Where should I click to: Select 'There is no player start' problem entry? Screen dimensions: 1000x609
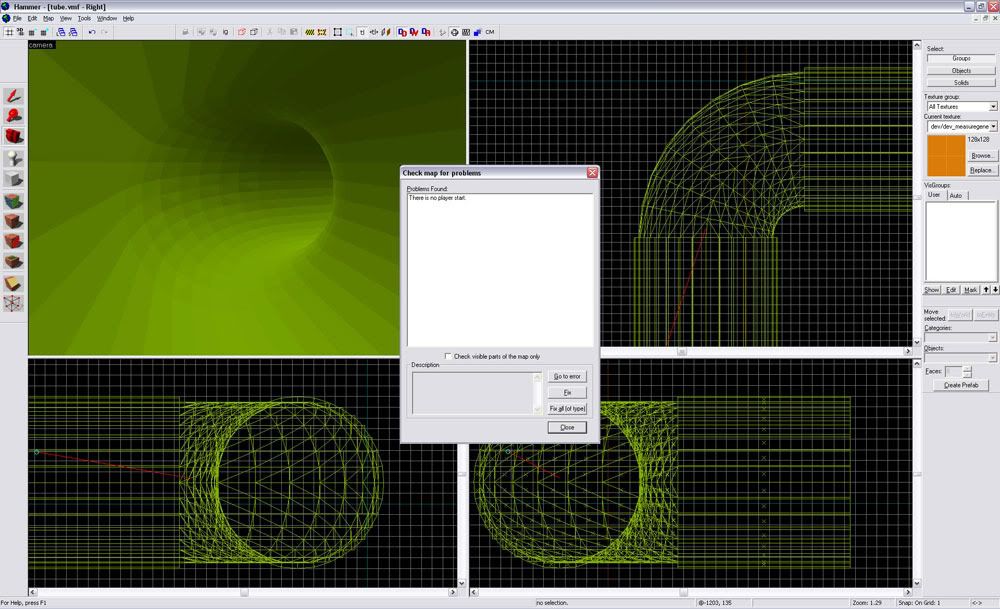(x=438, y=198)
